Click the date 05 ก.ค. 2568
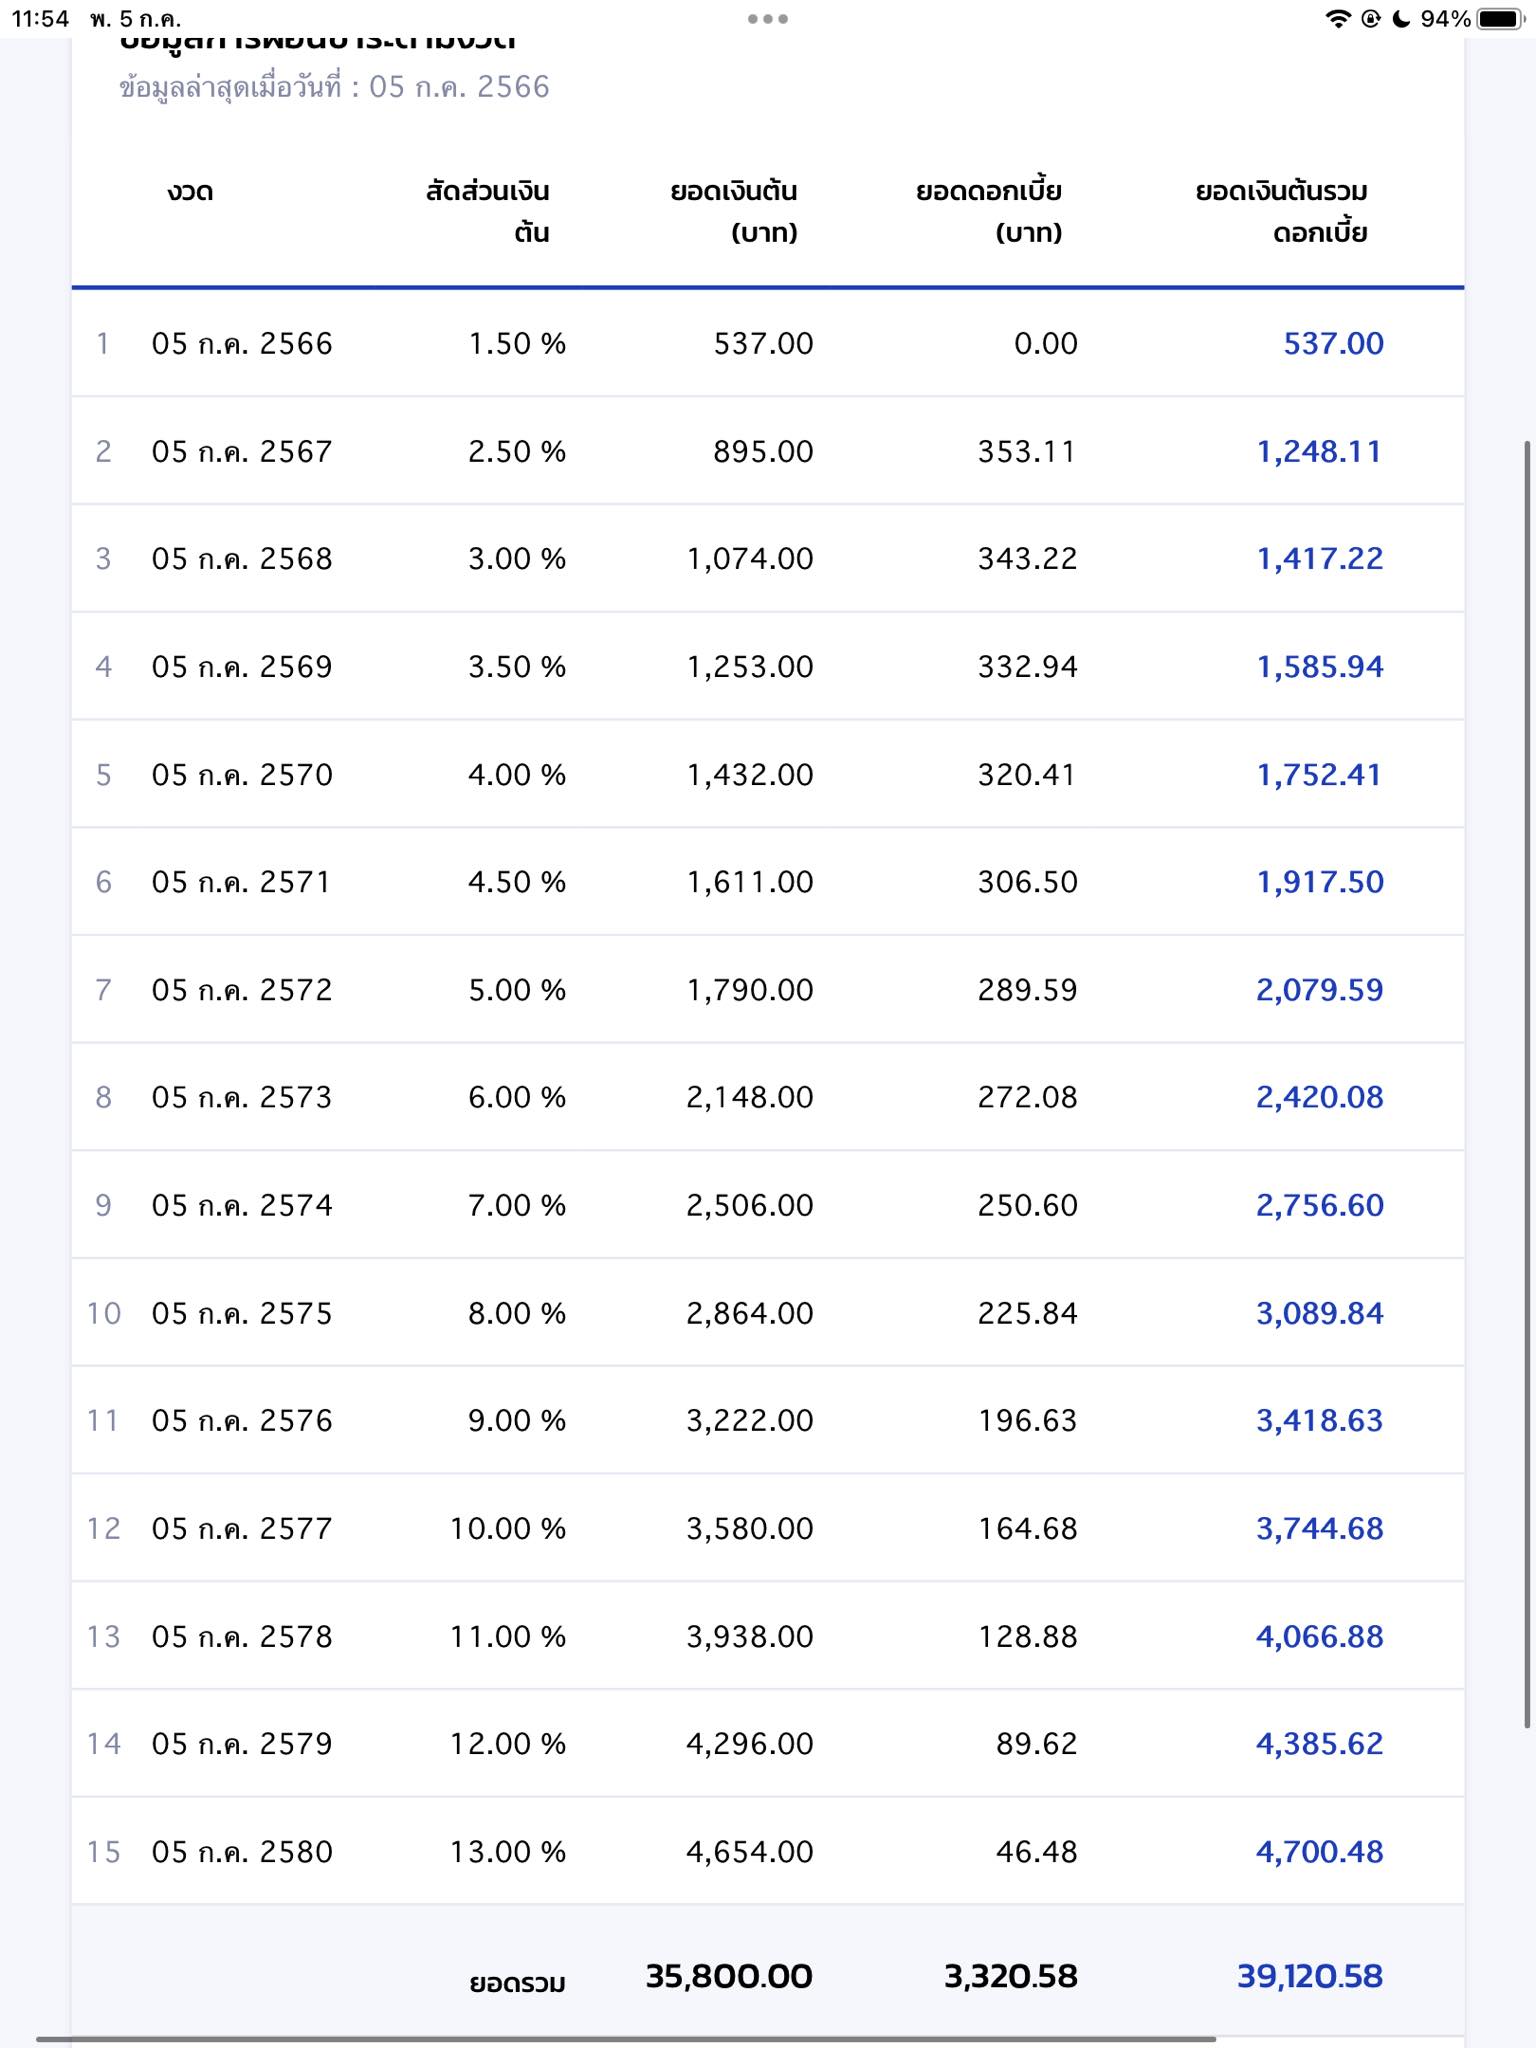 tap(242, 558)
